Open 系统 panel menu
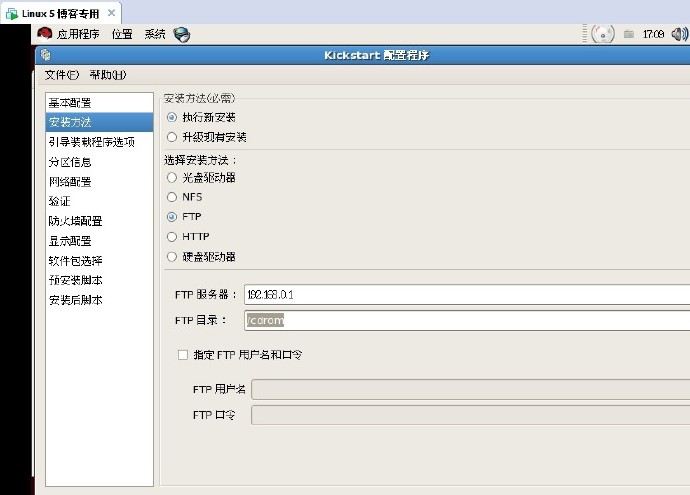 155,34
